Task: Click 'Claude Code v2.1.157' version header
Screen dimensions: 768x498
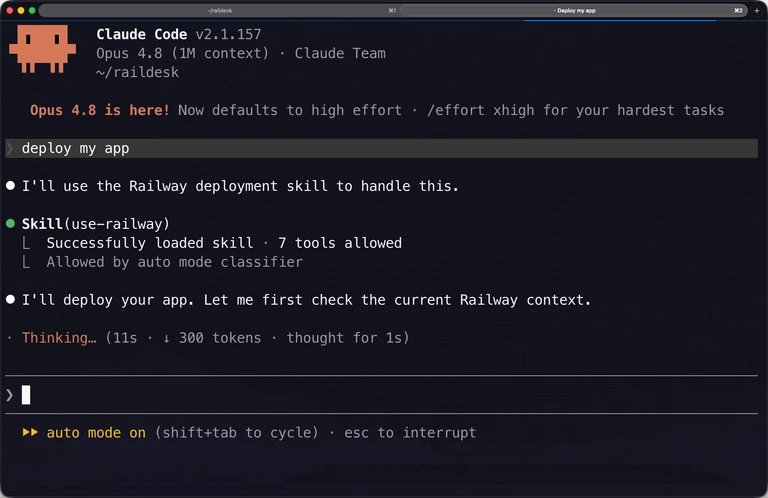Action: pos(179,34)
